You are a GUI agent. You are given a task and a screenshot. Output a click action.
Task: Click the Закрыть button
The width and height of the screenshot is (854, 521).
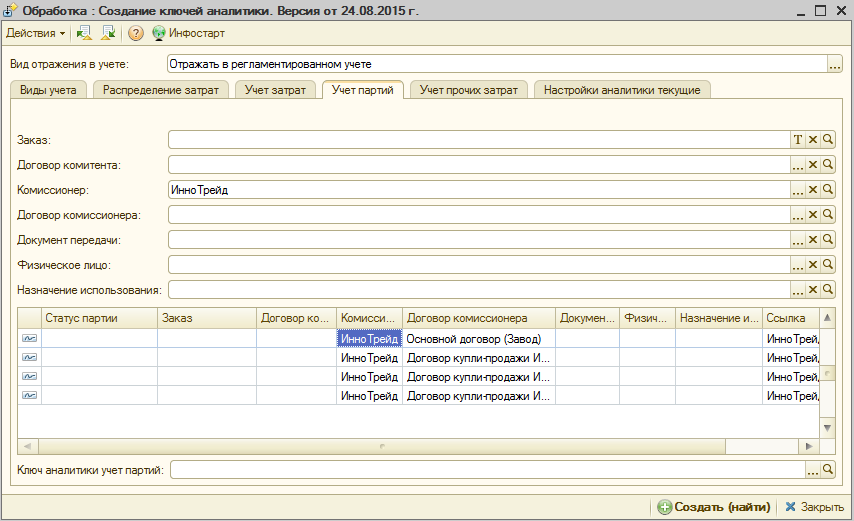[x=814, y=507]
